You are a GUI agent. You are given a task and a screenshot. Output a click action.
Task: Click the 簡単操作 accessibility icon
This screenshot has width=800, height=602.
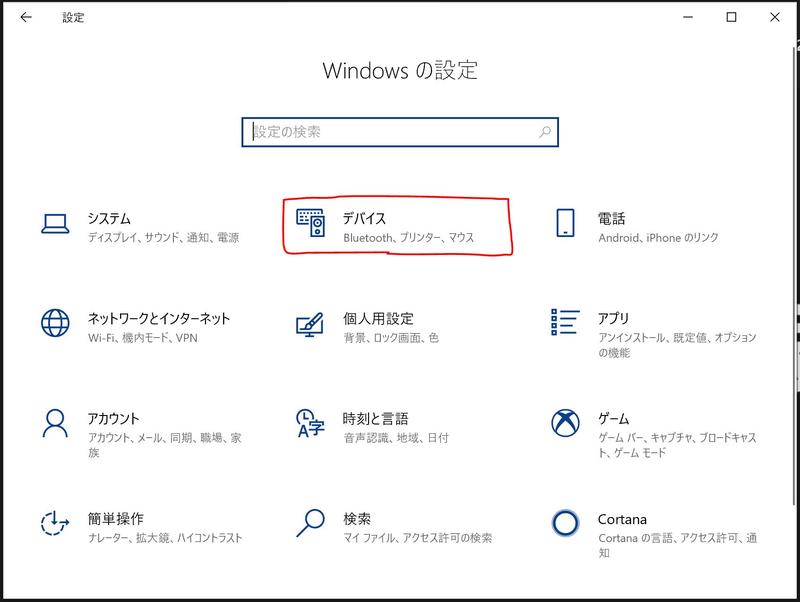(55, 523)
